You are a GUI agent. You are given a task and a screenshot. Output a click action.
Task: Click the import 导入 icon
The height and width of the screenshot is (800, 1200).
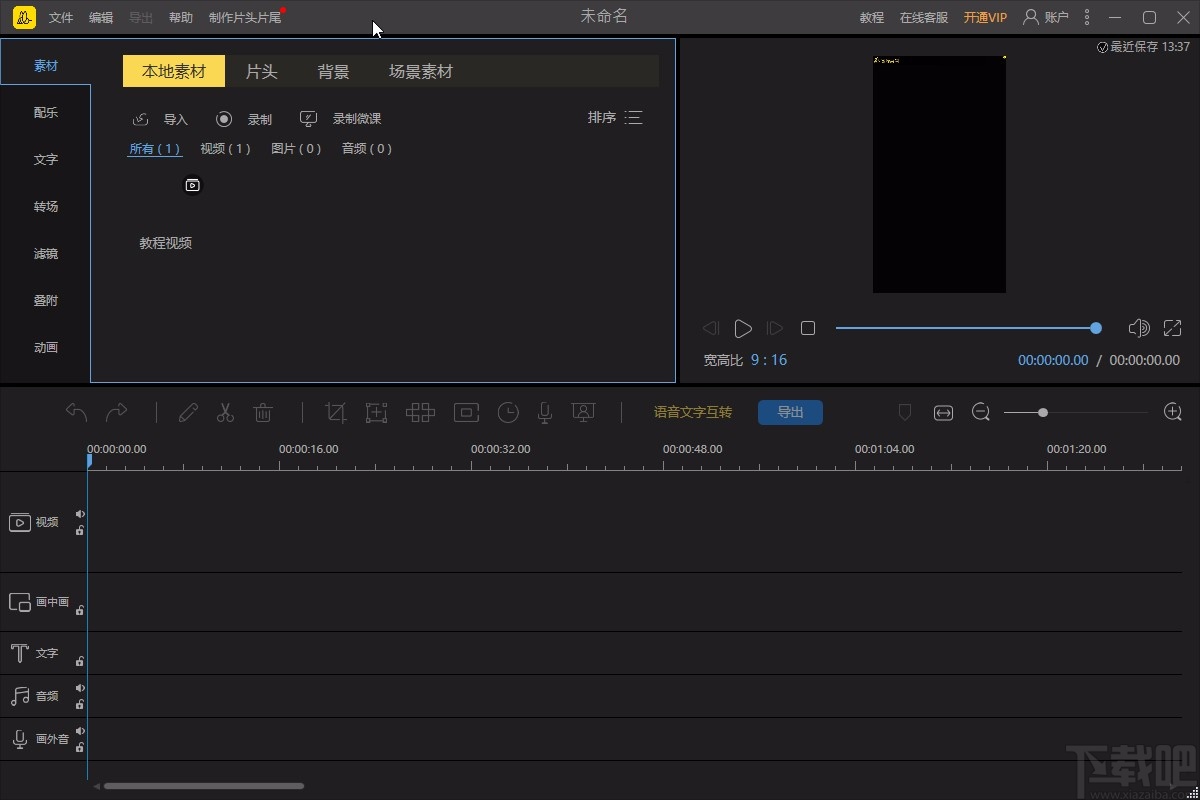(141, 119)
